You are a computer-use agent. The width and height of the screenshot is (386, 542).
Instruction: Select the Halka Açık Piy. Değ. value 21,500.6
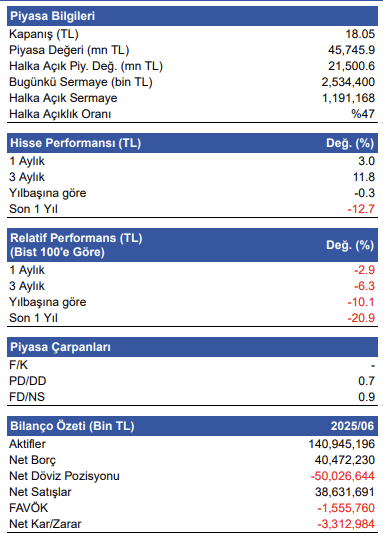351,66
